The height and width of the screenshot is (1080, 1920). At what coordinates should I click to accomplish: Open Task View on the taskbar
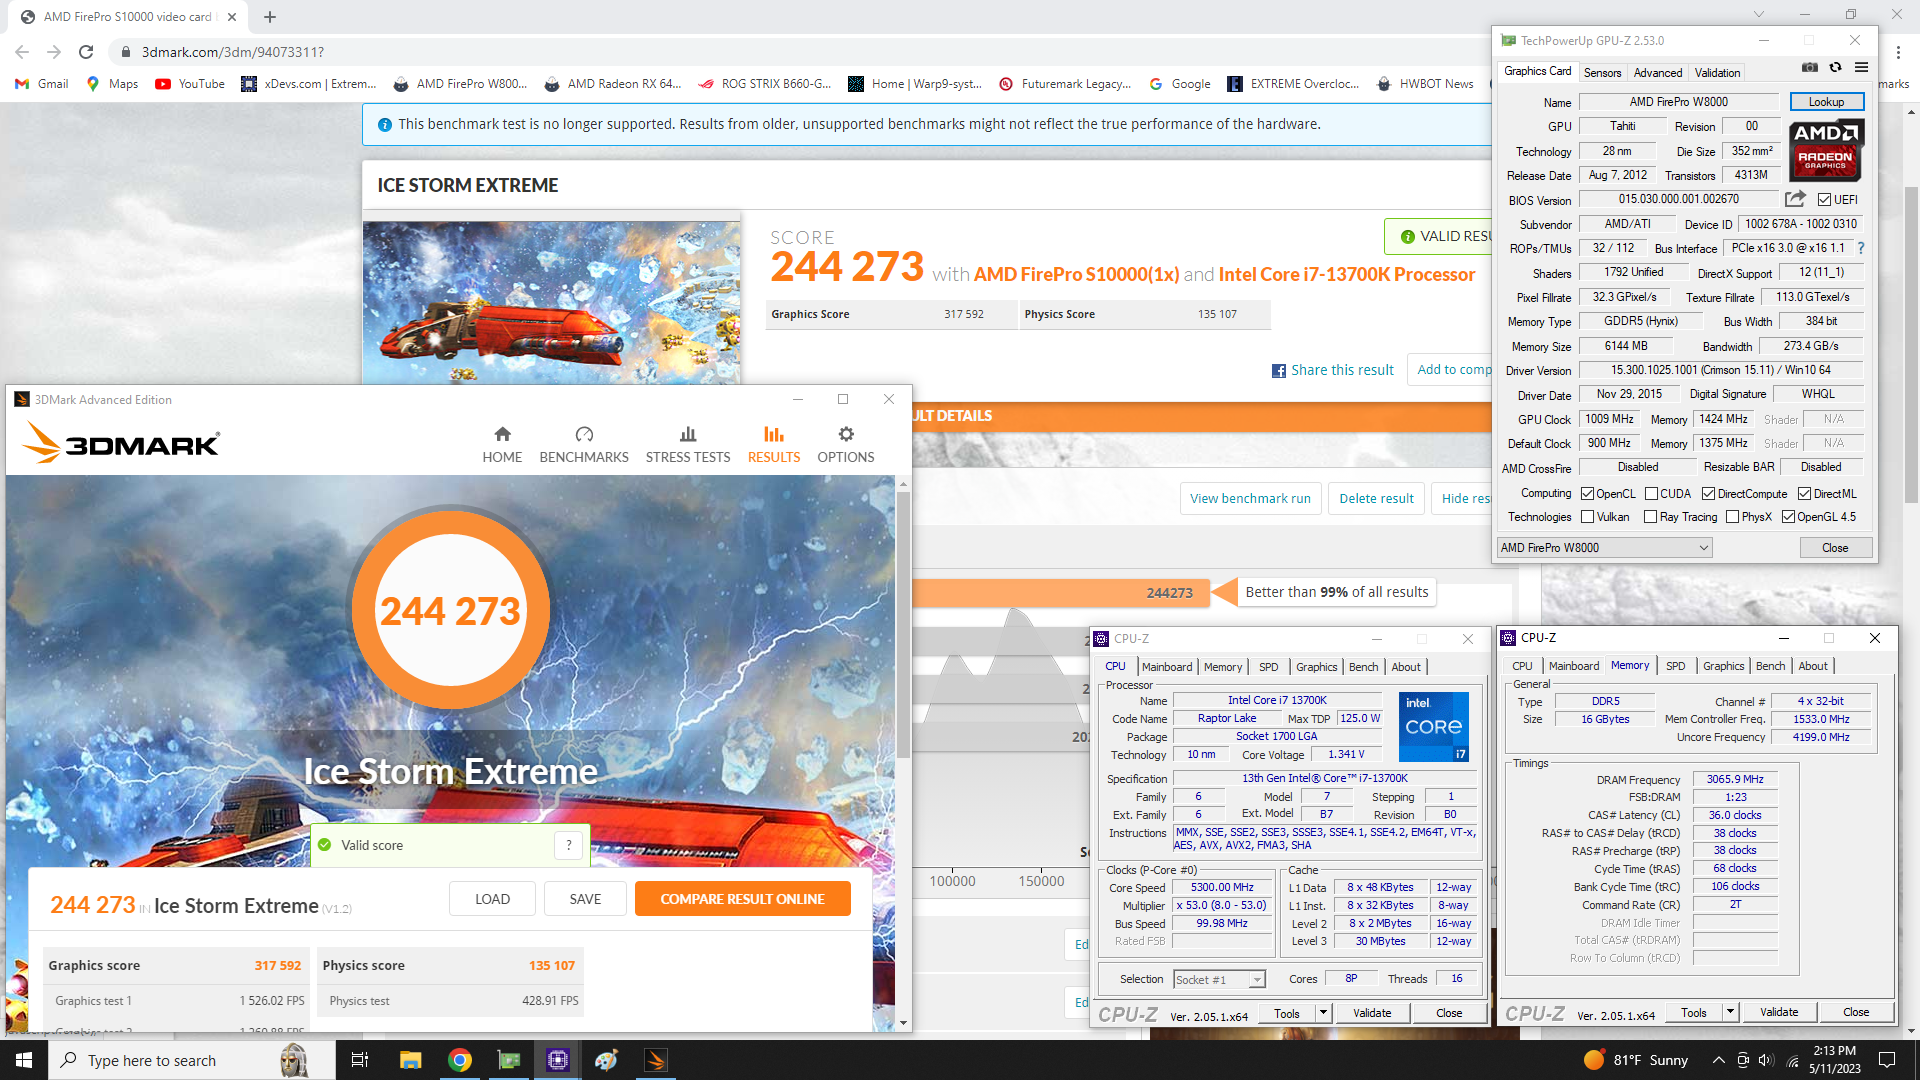360,1060
